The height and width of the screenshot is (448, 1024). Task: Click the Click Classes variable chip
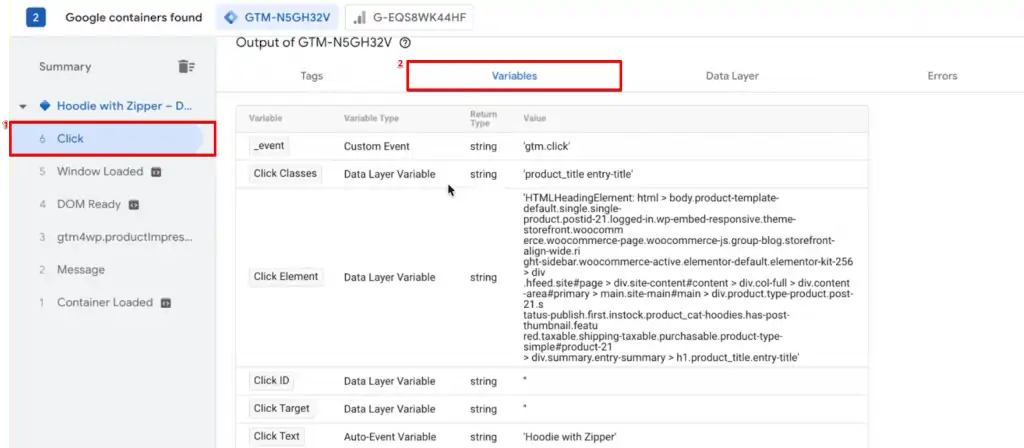point(285,173)
